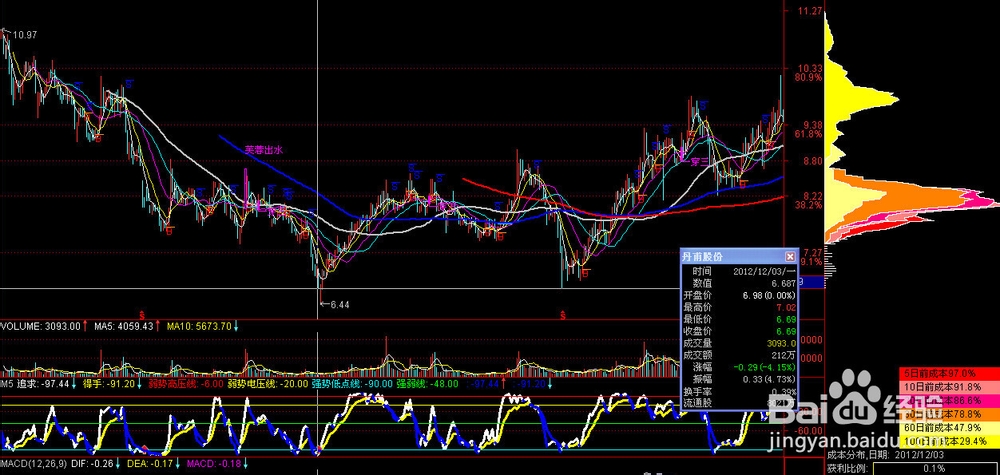Select the 最低价 row in popup
Screen dimensions: 1000x475
click(739, 319)
